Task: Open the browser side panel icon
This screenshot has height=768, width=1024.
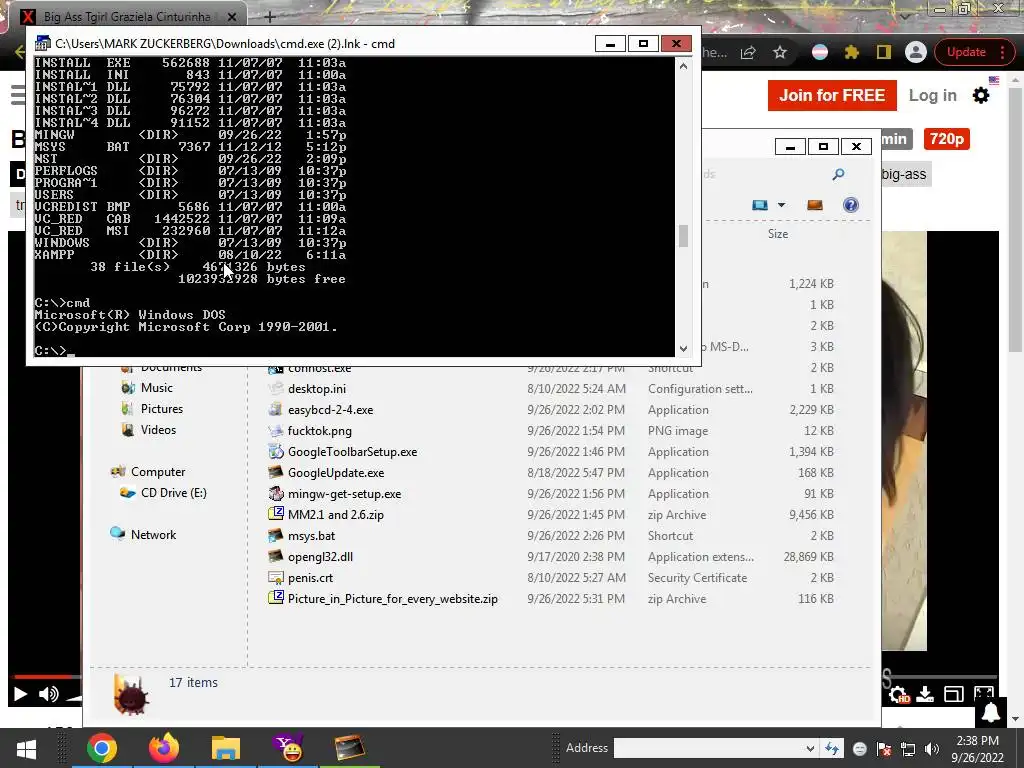Action: [884, 52]
